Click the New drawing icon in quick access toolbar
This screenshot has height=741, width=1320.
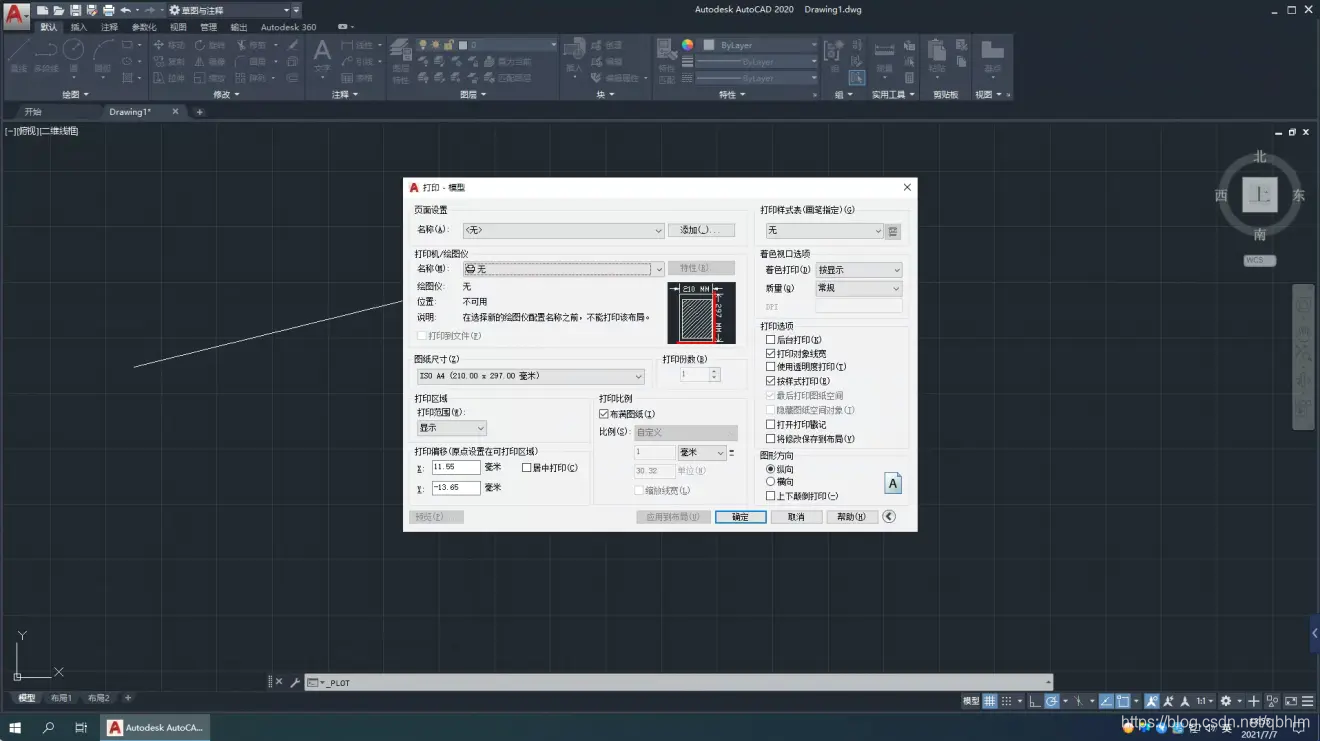click(x=42, y=10)
